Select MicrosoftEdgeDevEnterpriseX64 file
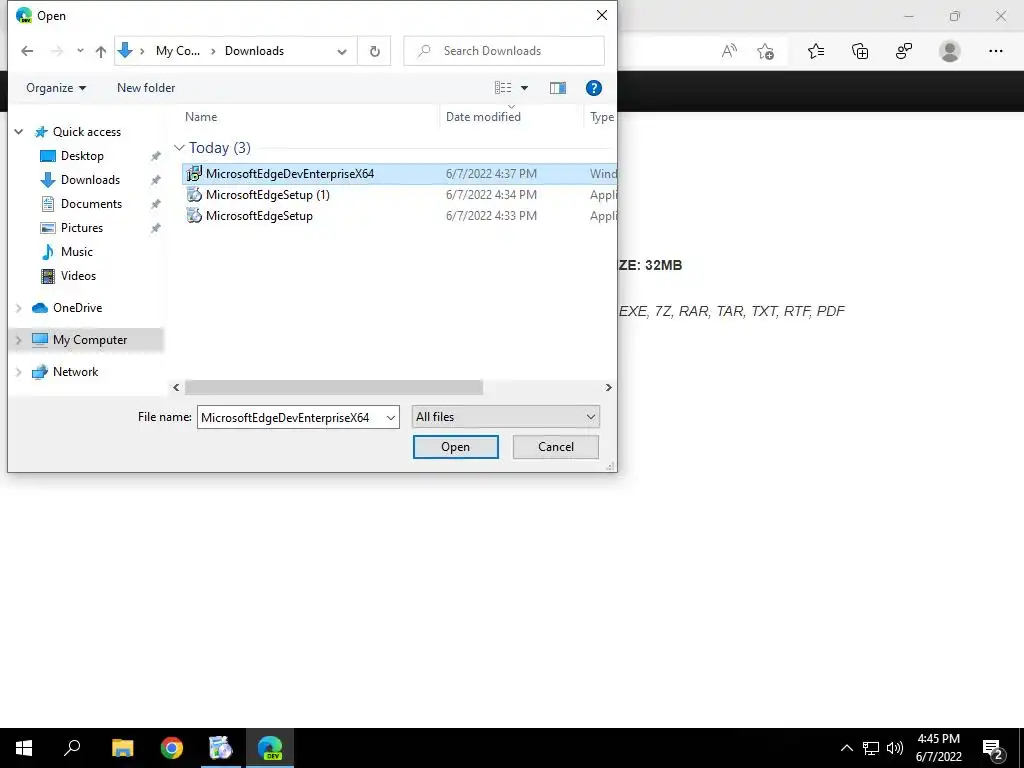This screenshot has height=768, width=1024. click(x=399, y=174)
